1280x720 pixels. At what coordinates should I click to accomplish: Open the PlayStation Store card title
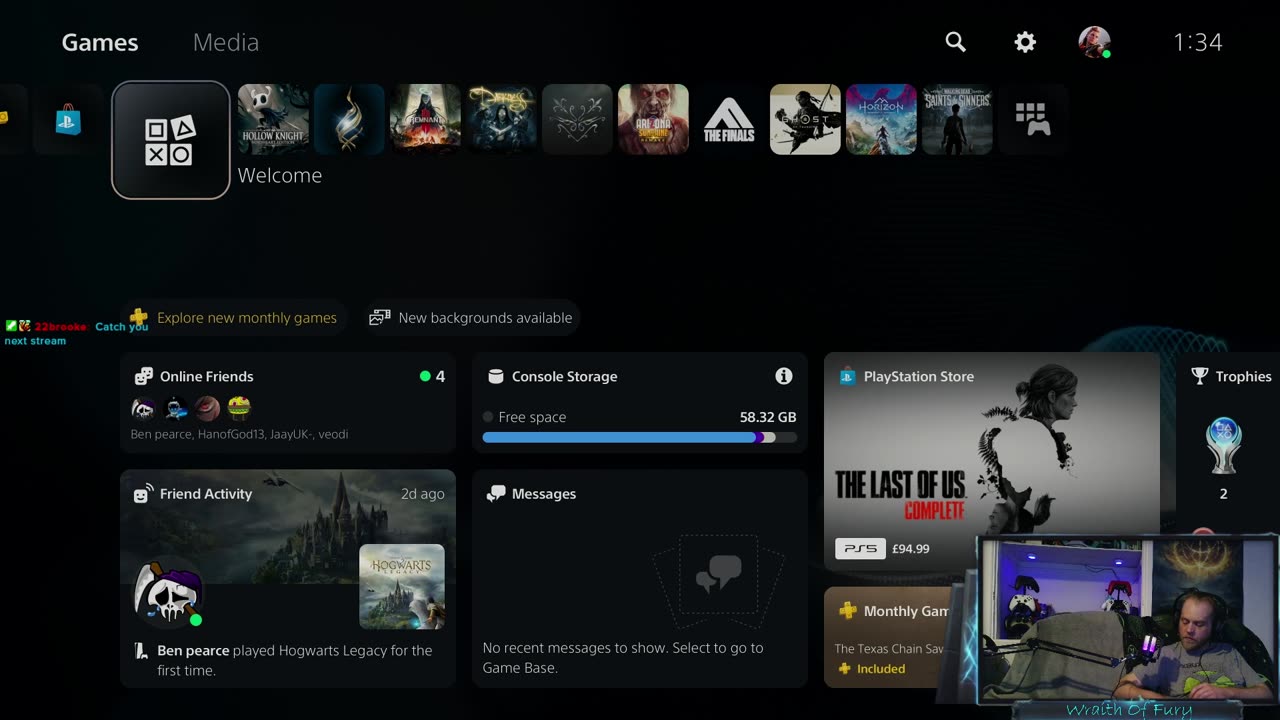[x=918, y=376]
